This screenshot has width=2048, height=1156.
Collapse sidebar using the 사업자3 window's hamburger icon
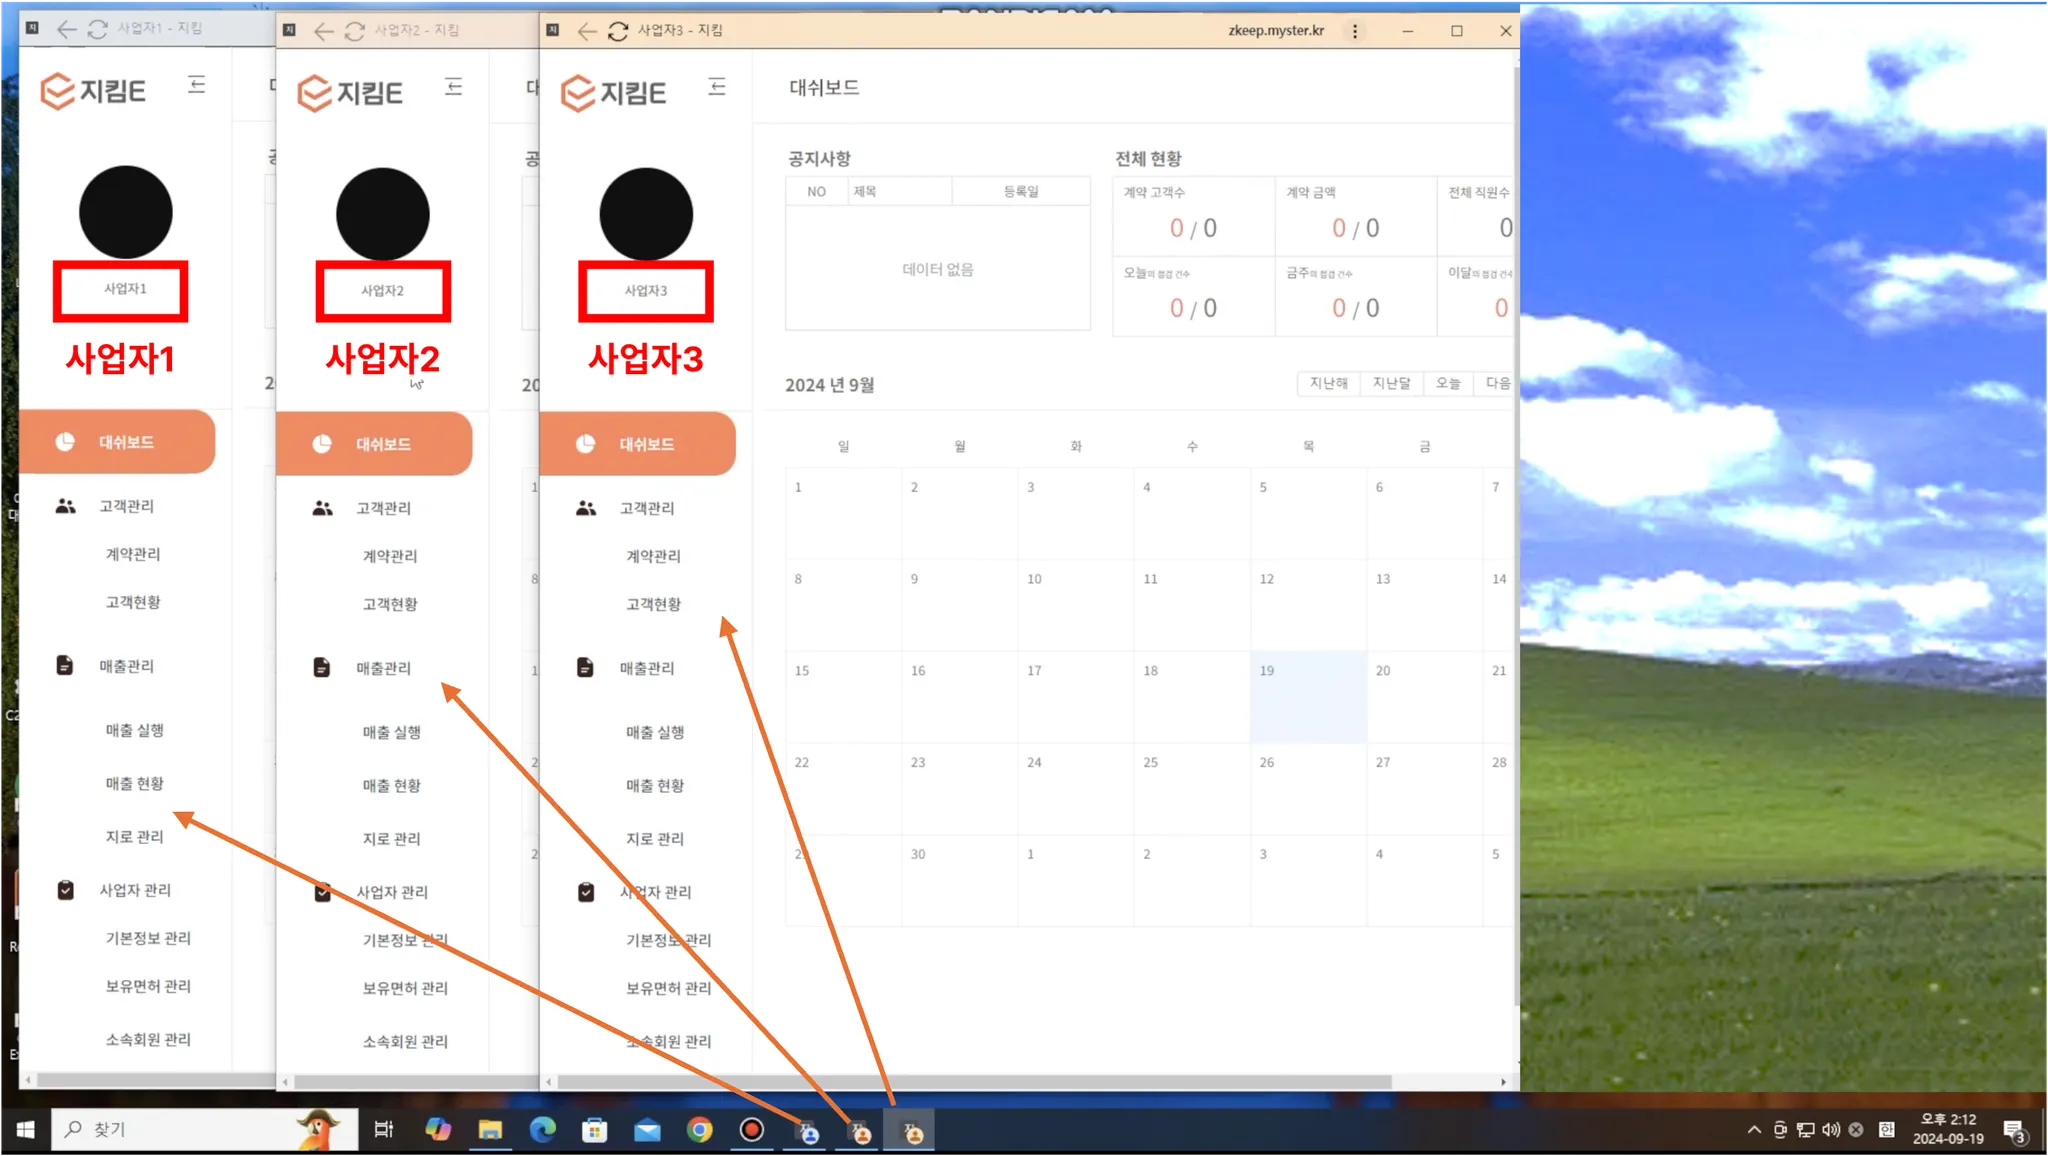717,87
